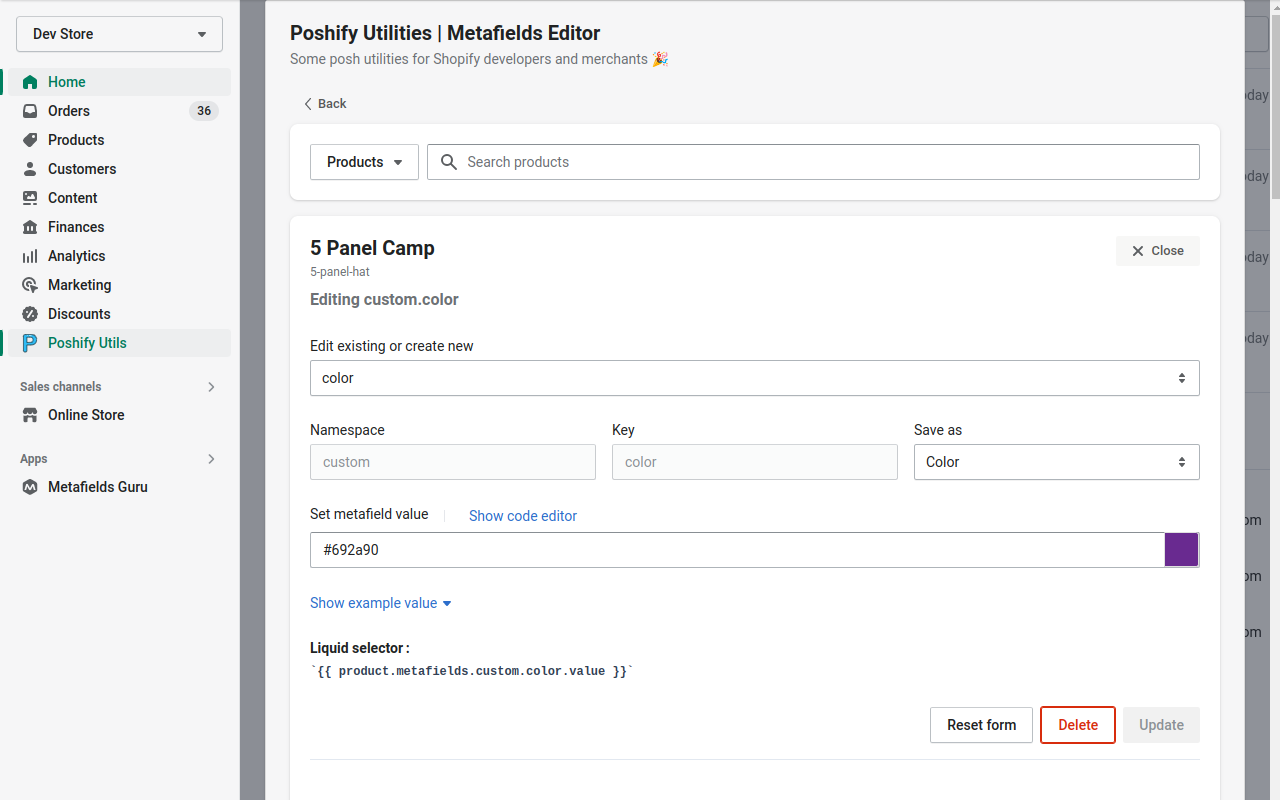Image resolution: width=1280 pixels, height=800 pixels.
Task: Go to Customers in the sidebar
Action: (119, 169)
